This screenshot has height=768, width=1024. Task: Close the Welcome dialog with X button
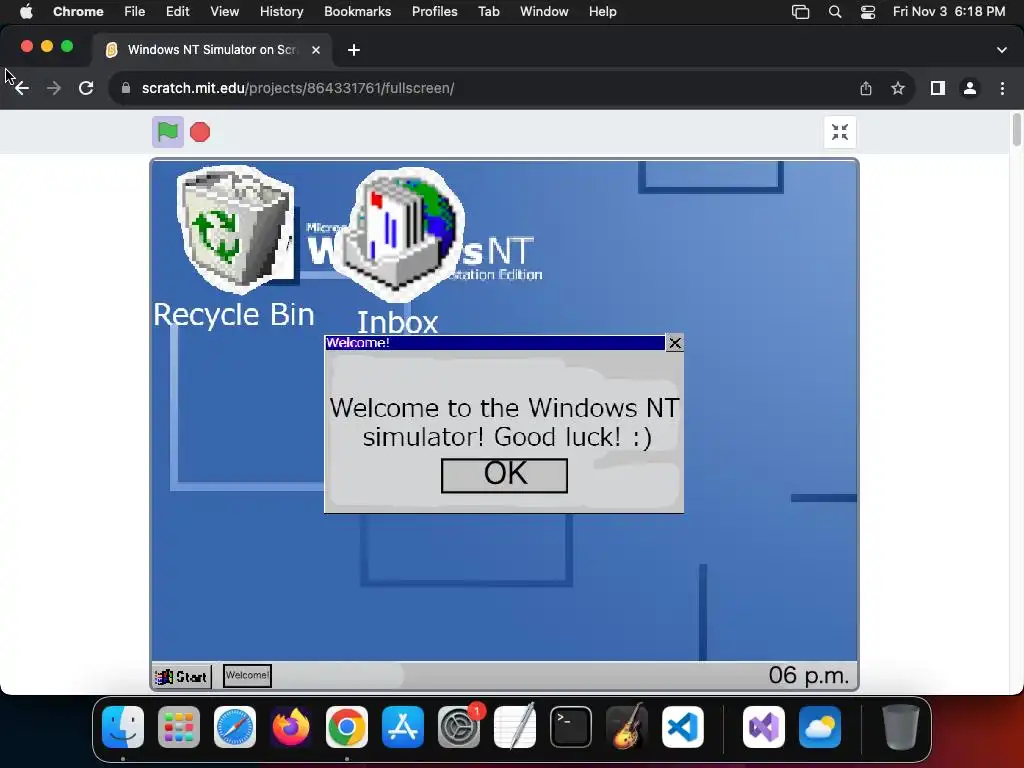click(x=675, y=343)
